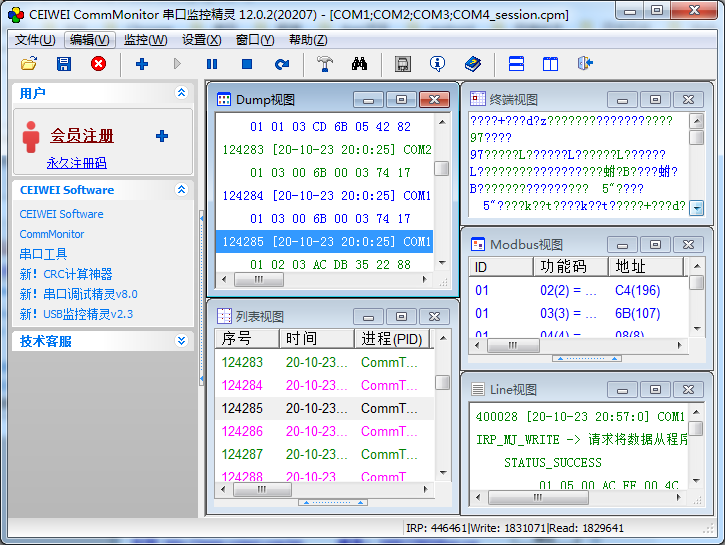Click the binoculars find icon
This screenshot has height=545, width=725.
point(359,64)
